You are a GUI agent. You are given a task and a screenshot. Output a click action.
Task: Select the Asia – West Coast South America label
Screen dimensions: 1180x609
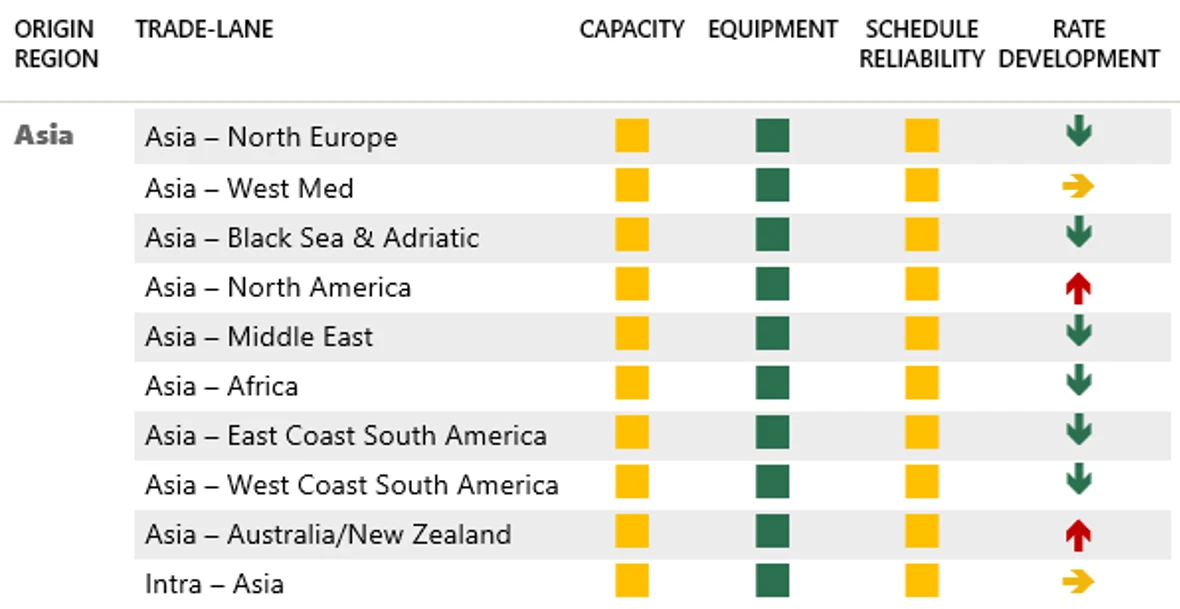pyautogui.click(x=352, y=485)
